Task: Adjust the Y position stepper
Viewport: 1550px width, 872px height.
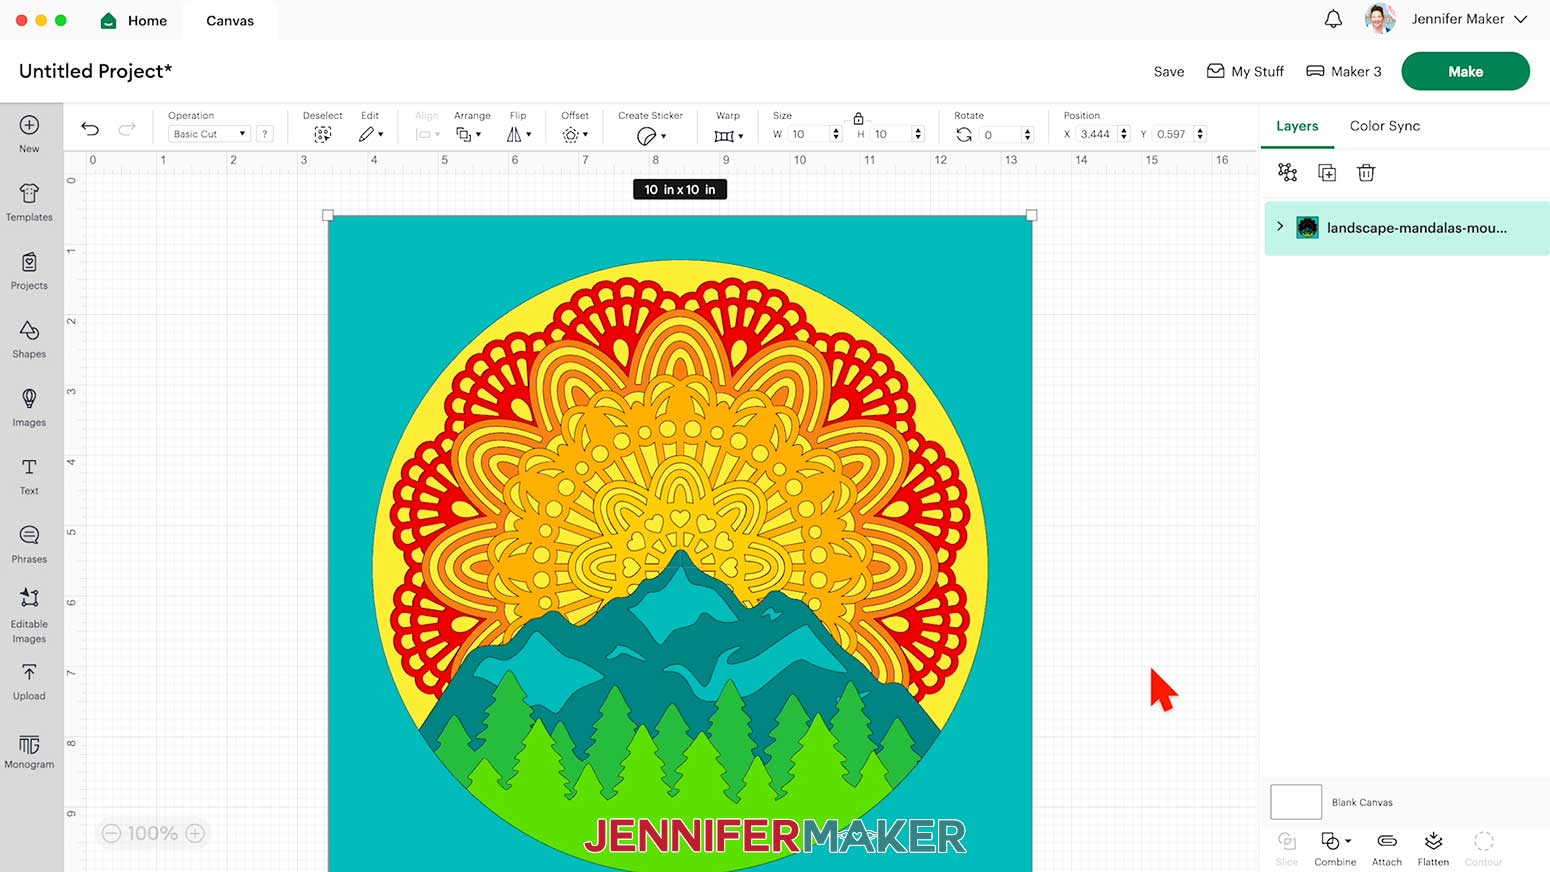Action: tap(1200, 134)
